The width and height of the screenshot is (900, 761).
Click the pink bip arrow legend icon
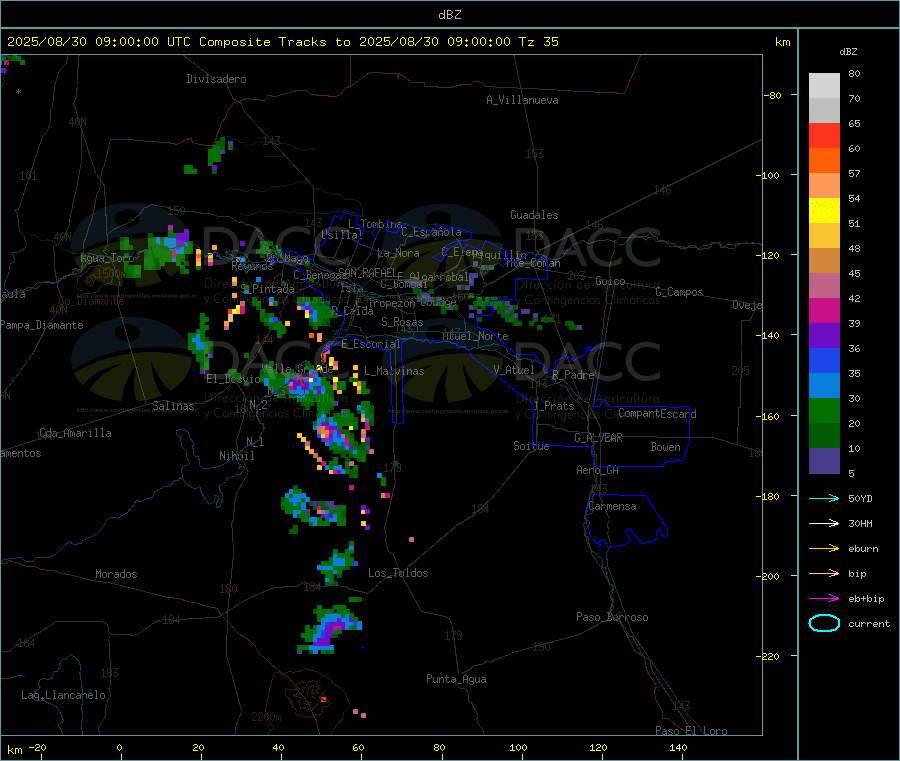coord(824,573)
